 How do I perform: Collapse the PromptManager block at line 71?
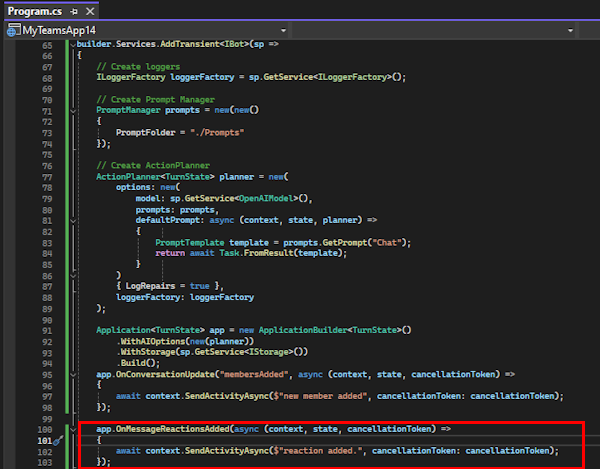(73, 111)
